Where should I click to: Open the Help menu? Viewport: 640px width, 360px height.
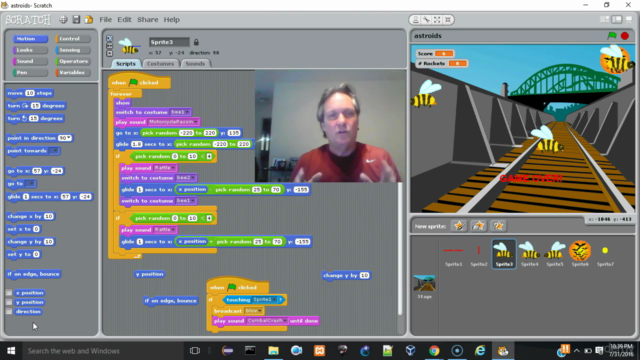click(x=171, y=20)
